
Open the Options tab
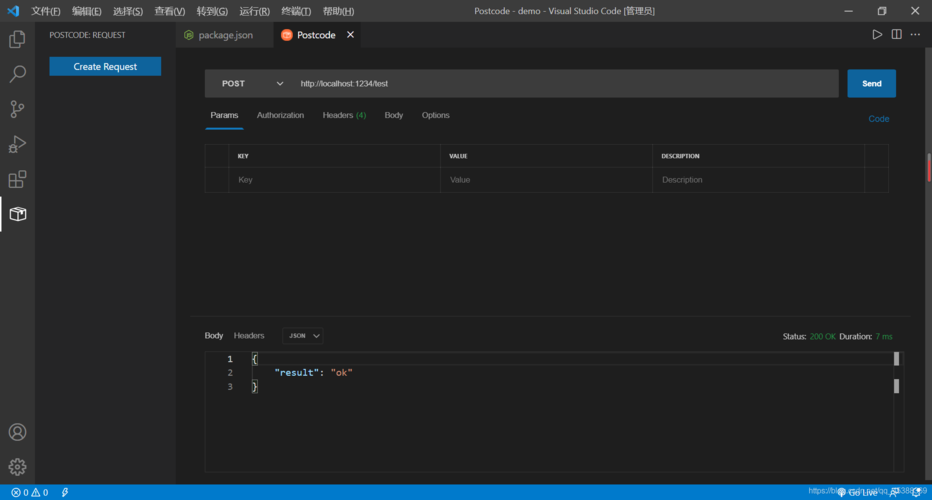pos(436,115)
